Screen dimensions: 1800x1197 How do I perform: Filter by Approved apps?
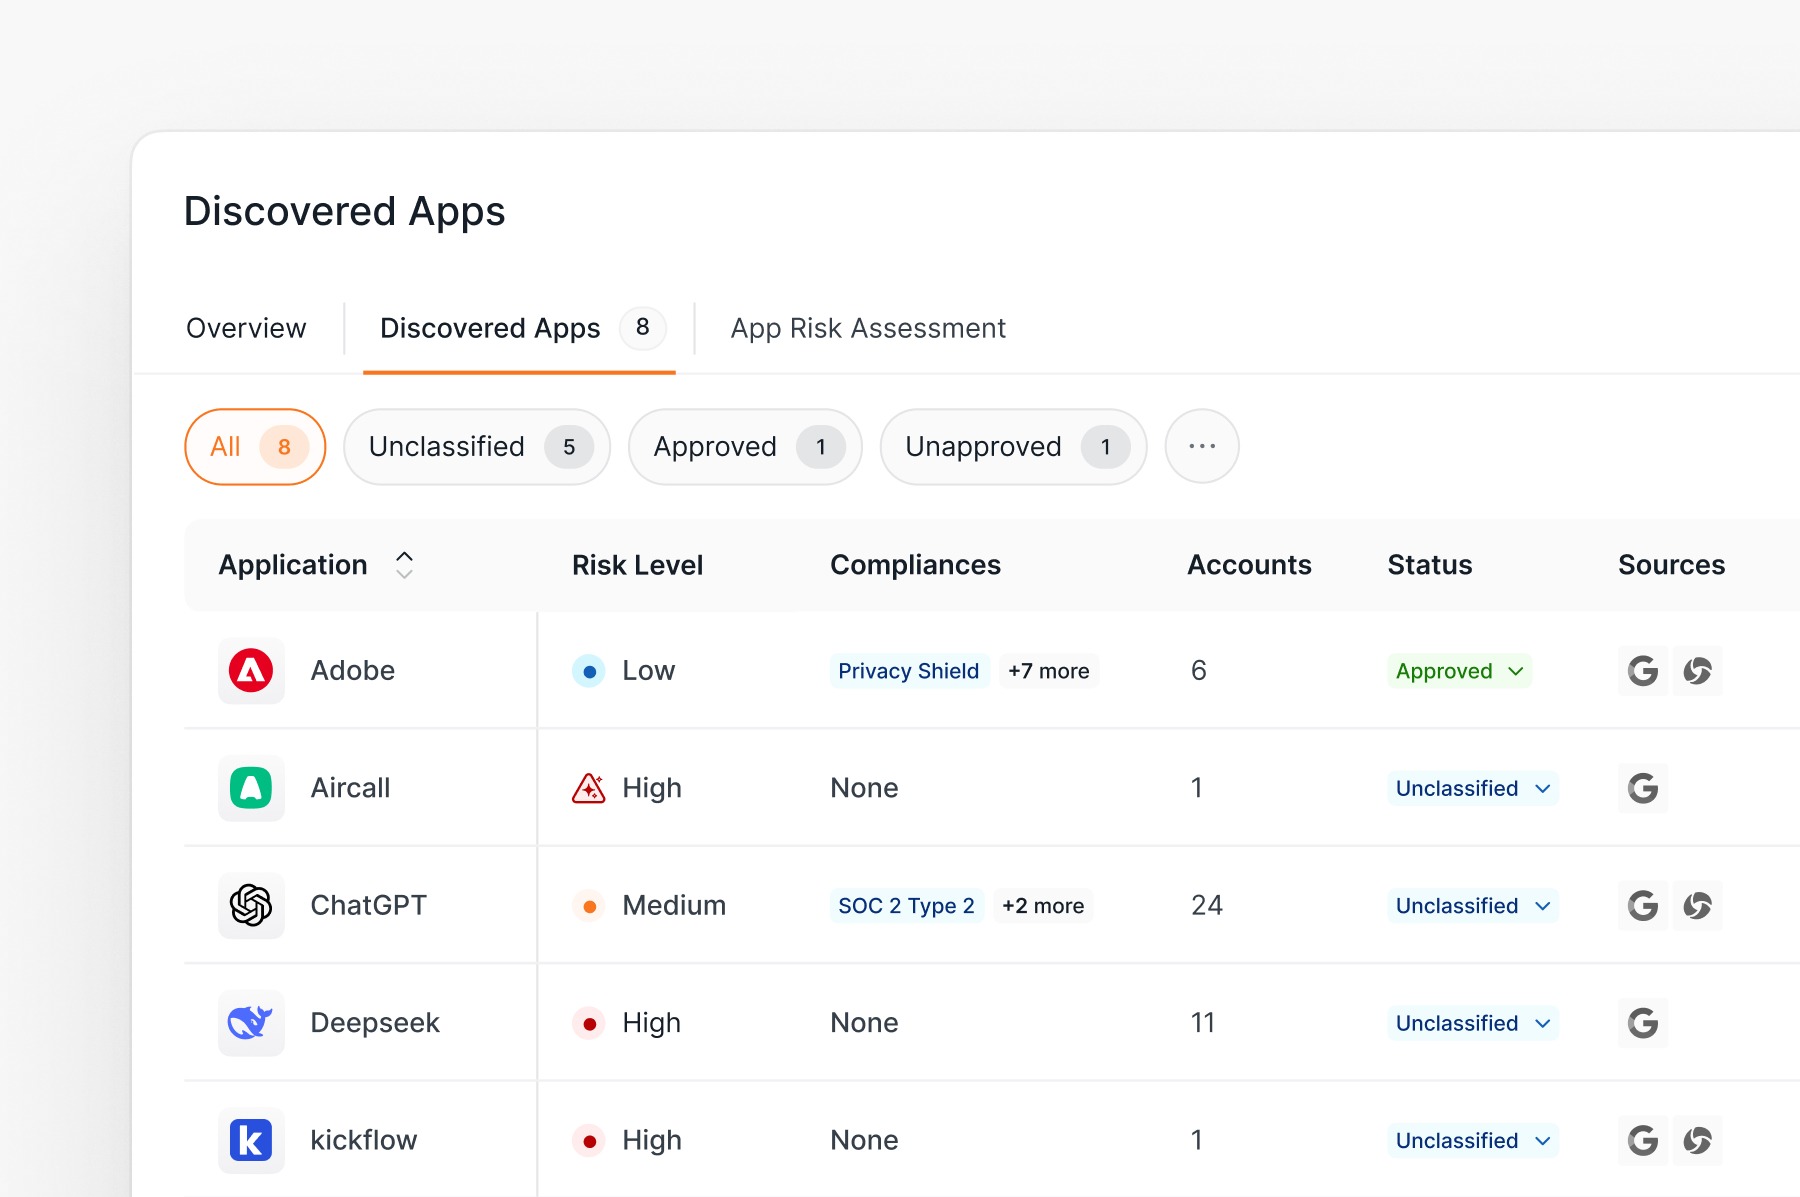[x=745, y=446]
